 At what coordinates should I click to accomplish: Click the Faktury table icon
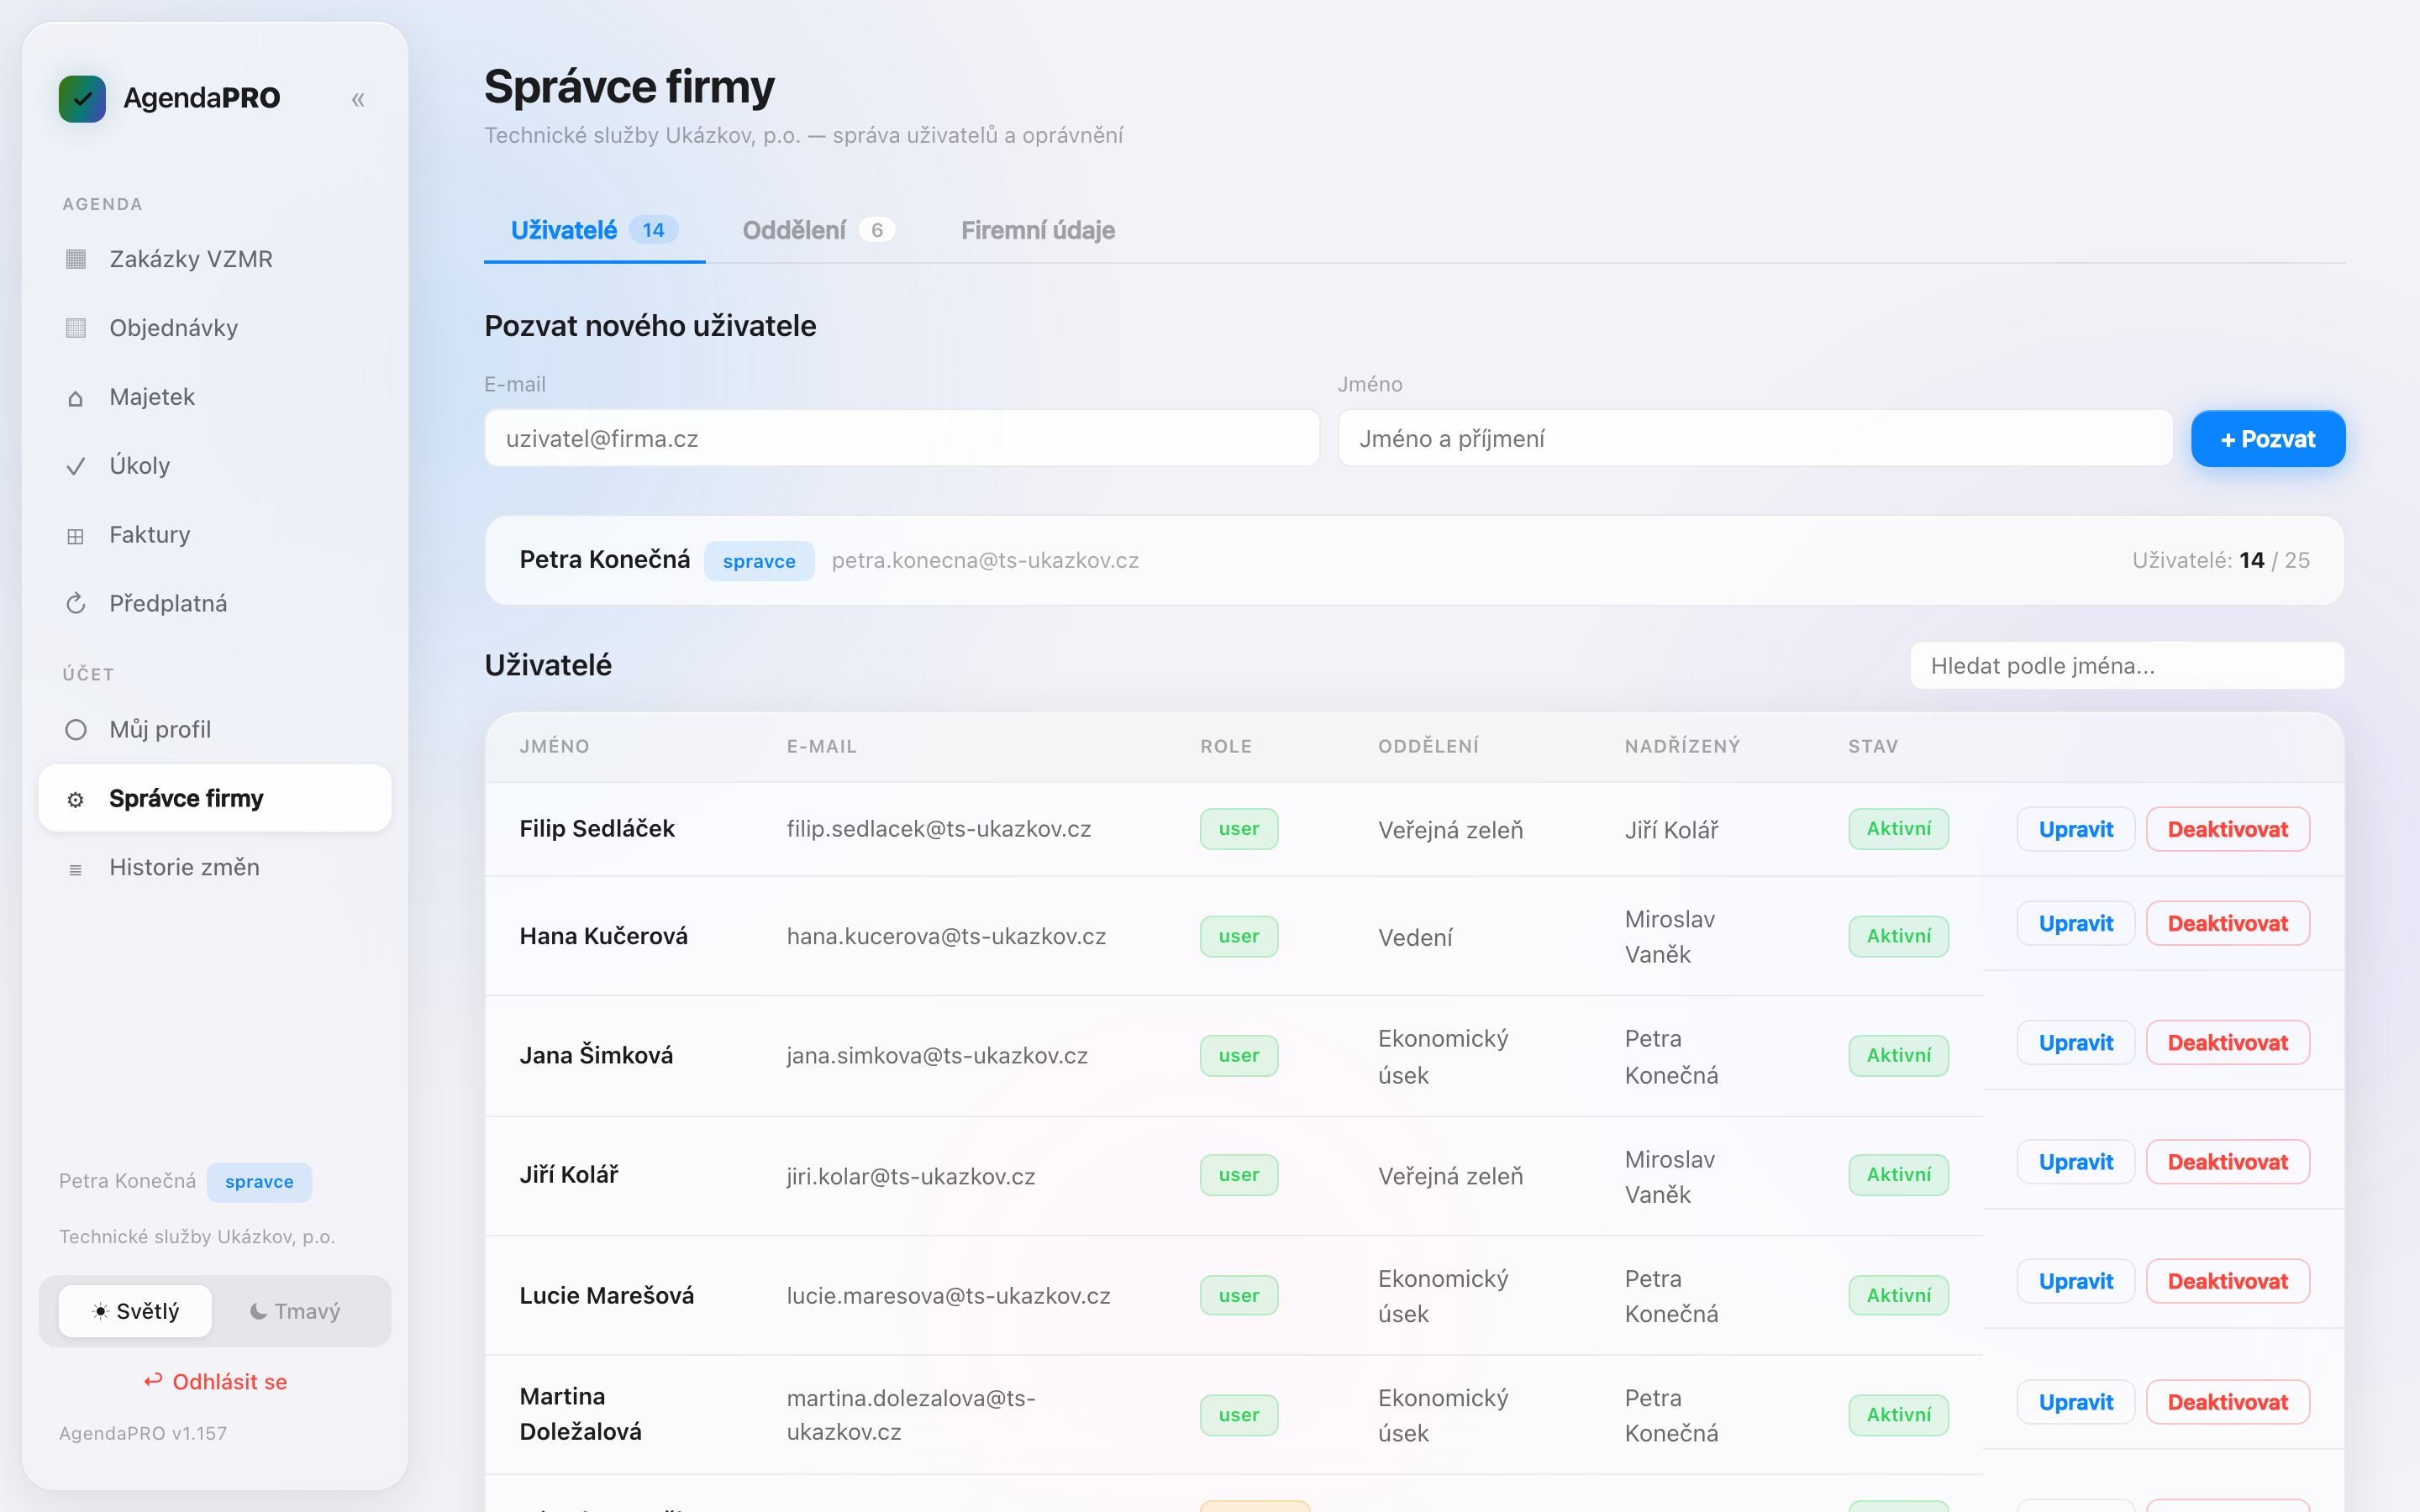(76, 535)
